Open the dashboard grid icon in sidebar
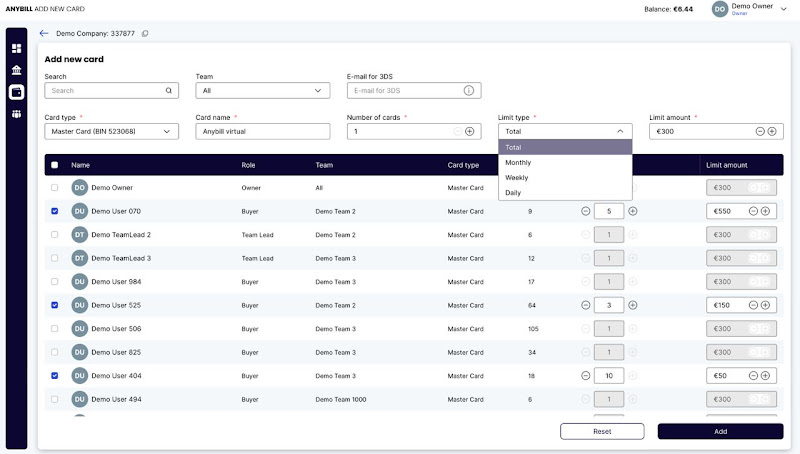Viewport: 800px width, 454px height. [16, 48]
